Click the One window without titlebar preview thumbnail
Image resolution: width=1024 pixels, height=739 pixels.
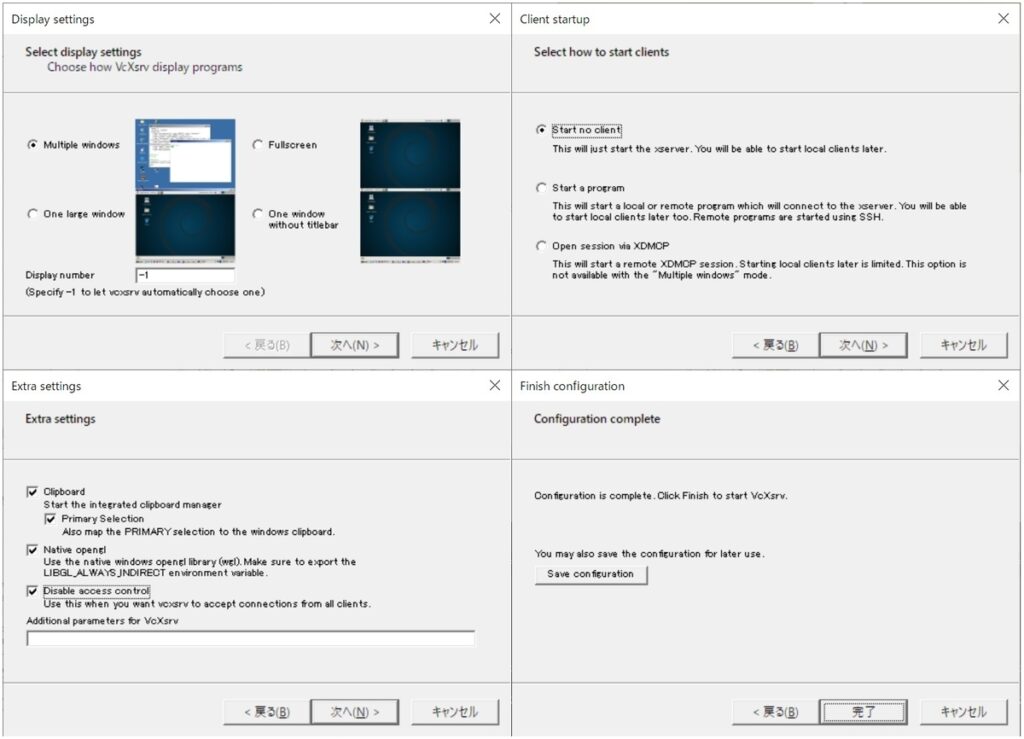coord(410,226)
